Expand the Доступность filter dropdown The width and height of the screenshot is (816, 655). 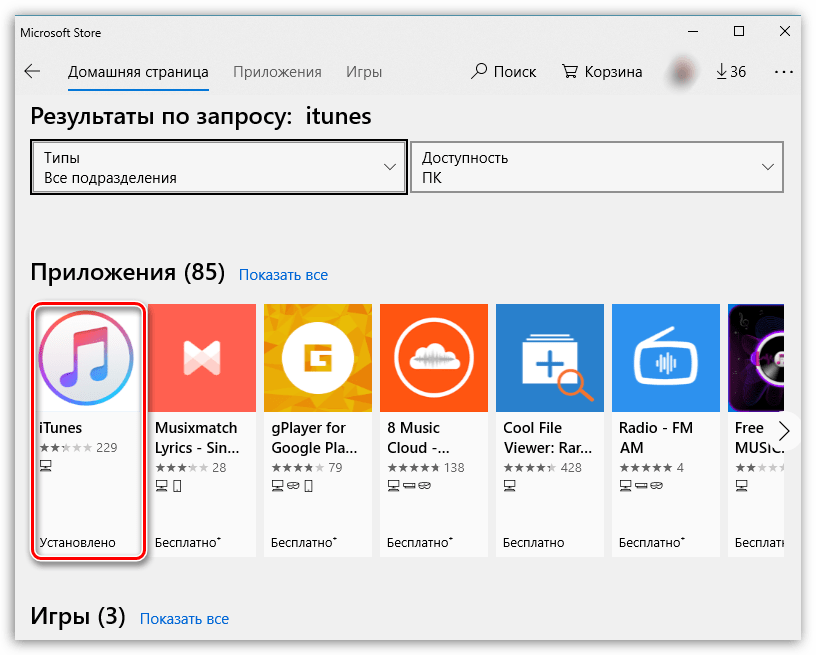[597, 167]
